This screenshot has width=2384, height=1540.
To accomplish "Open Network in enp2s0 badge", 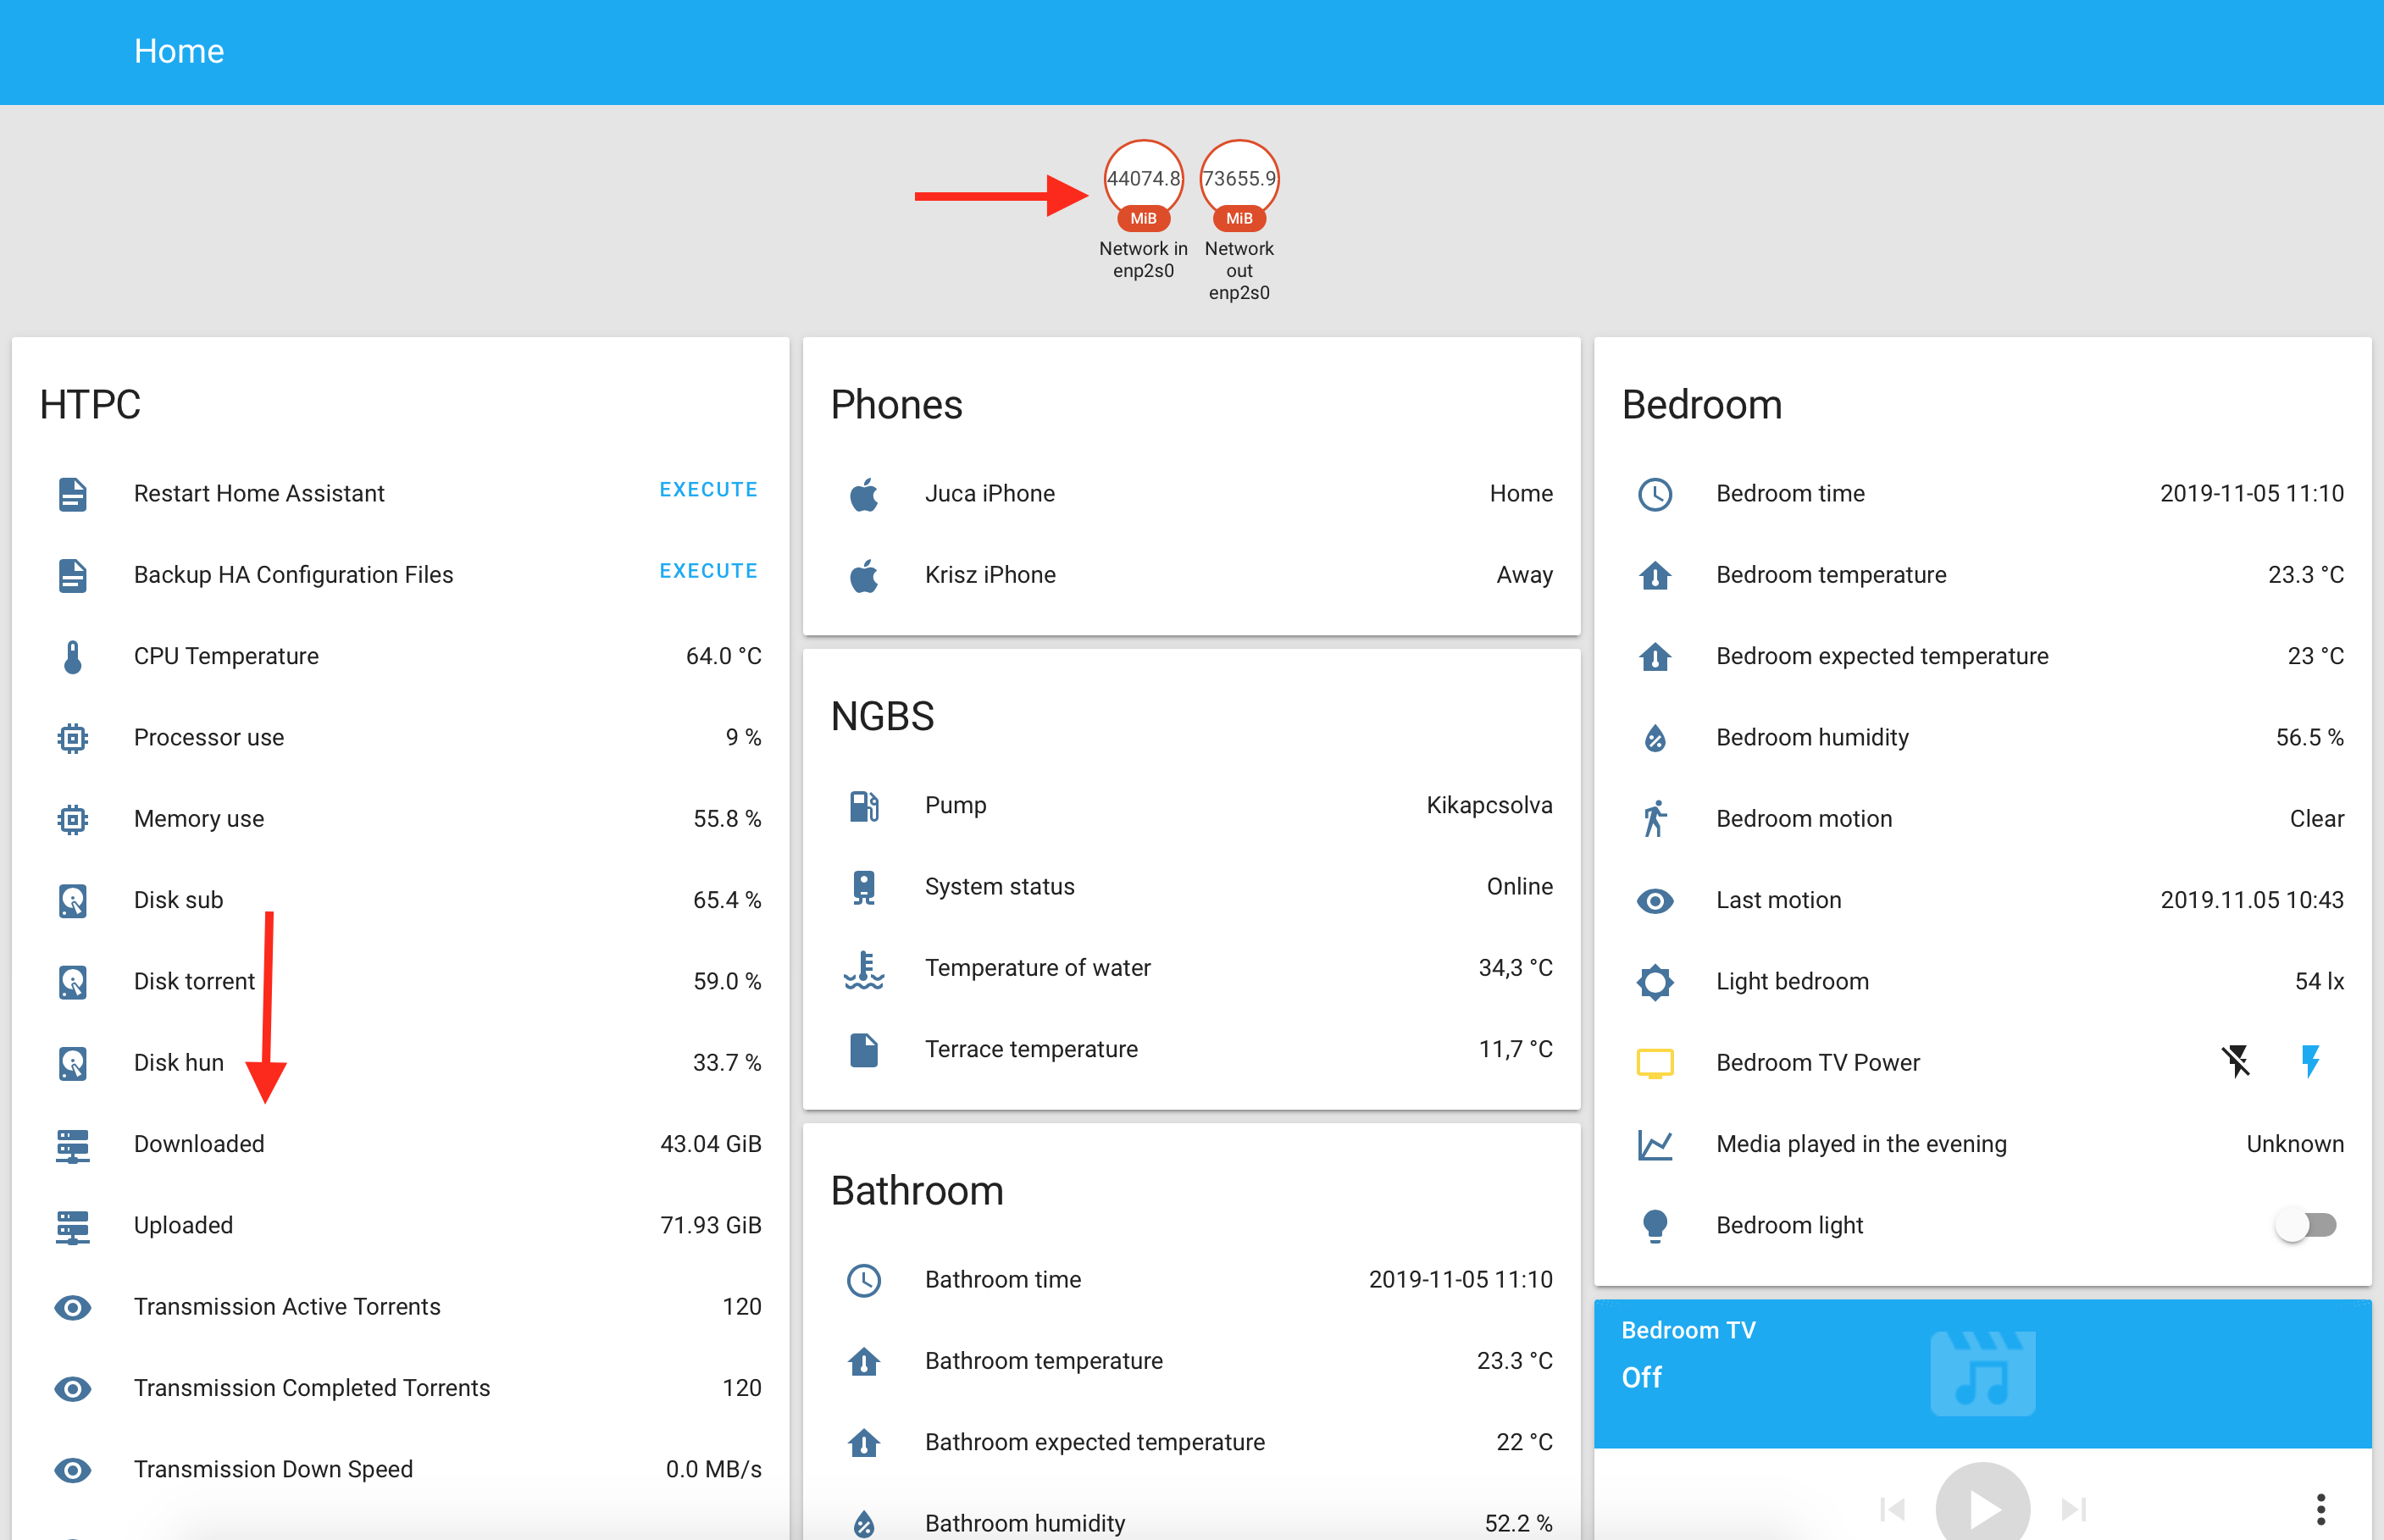I will [1143, 180].
